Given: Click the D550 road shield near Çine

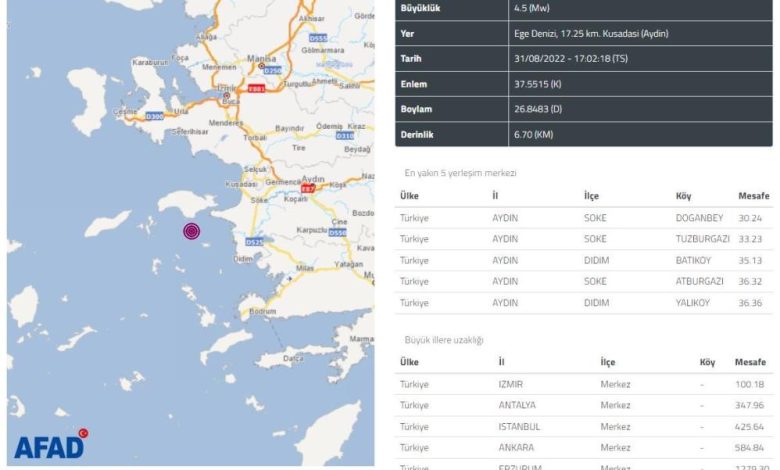Looking at the screenshot, I should click(337, 232).
